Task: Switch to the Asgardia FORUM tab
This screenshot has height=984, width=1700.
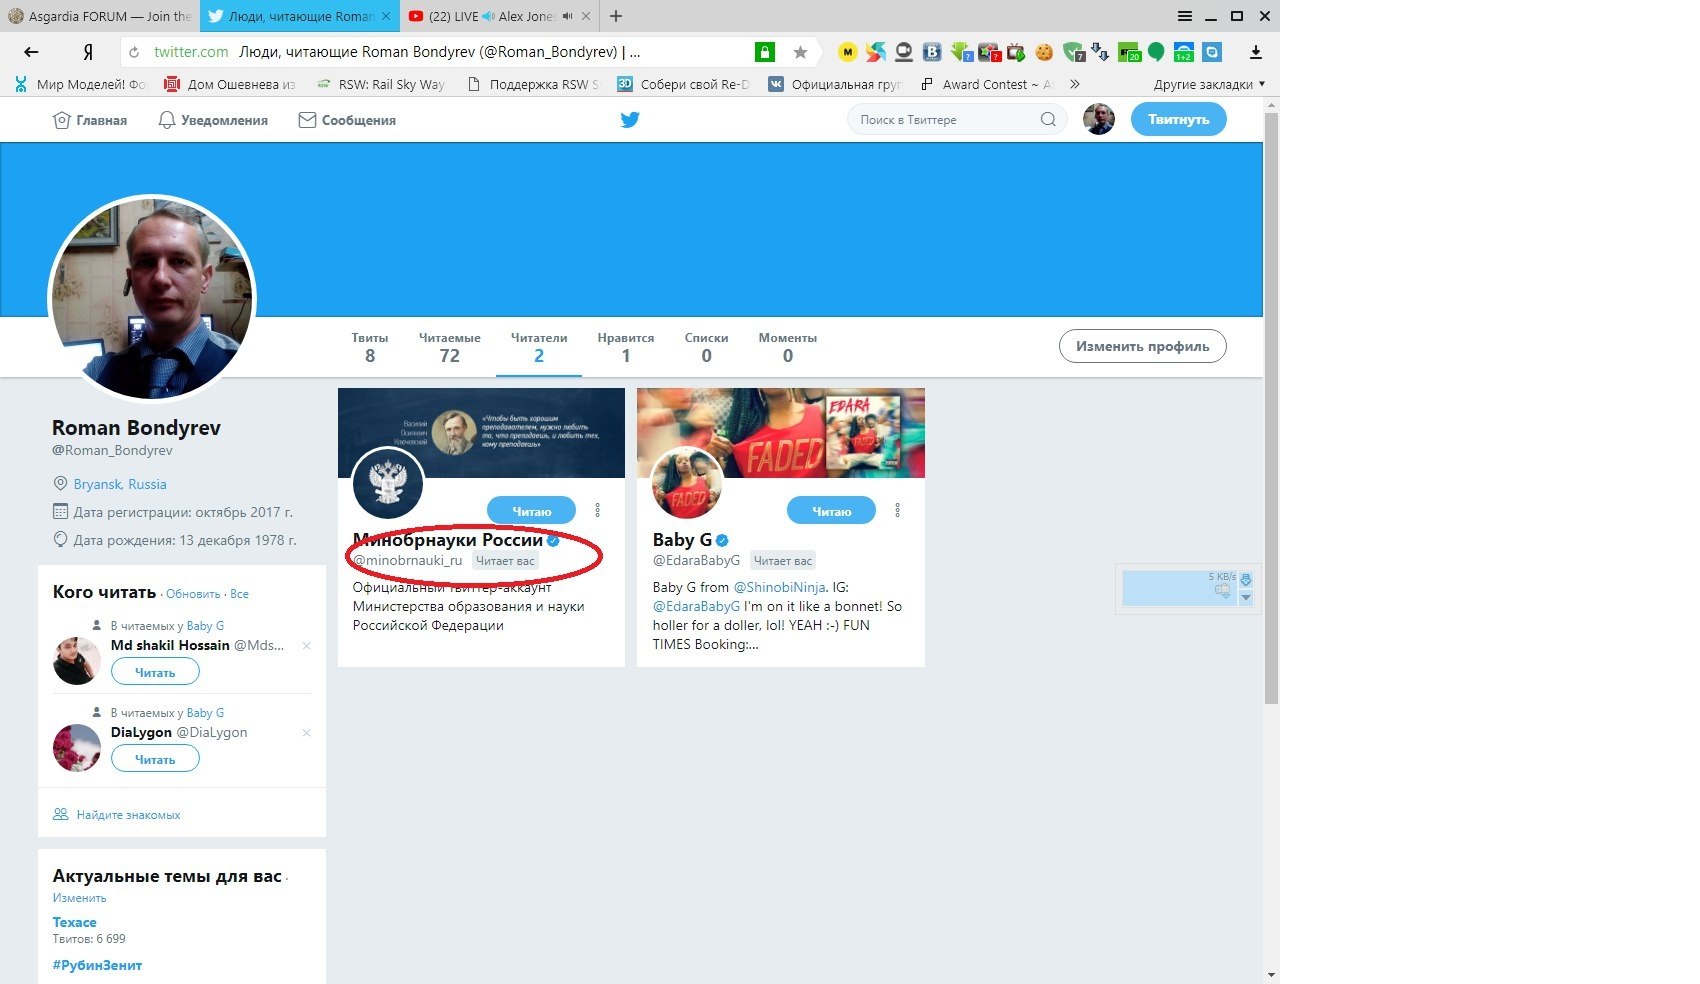Action: click(100, 16)
